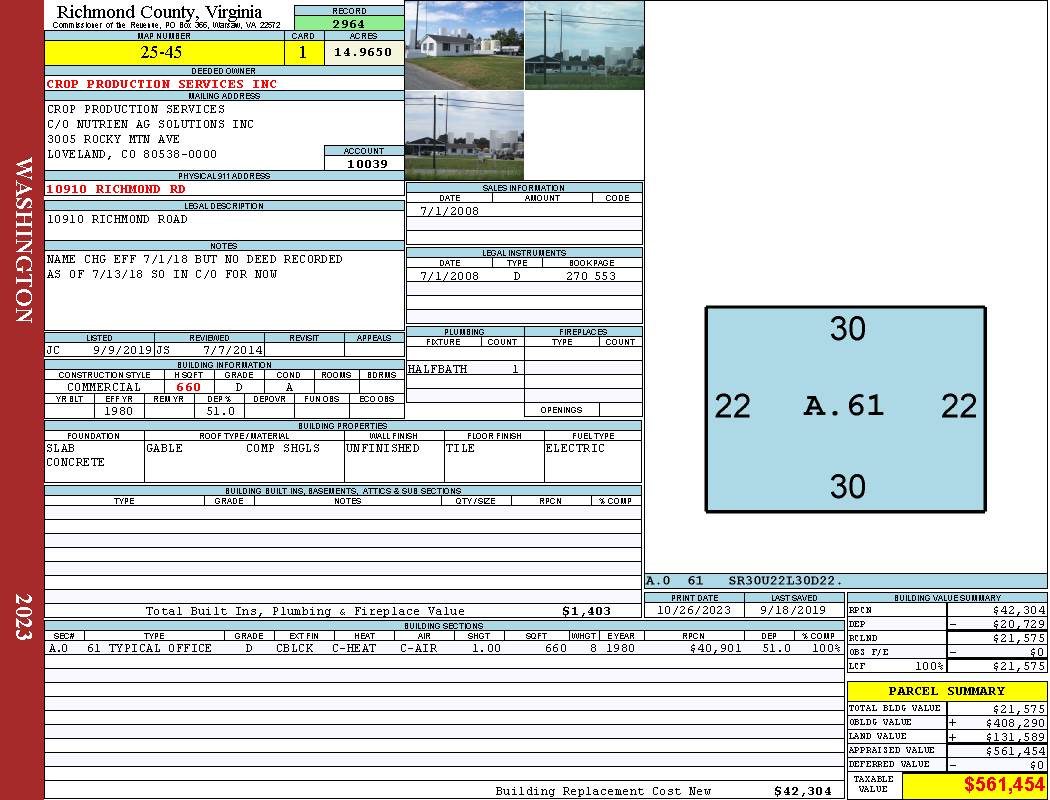Click construction style COMMERCIAL
The height and width of the screenshot is (800, 1050).
104,387
